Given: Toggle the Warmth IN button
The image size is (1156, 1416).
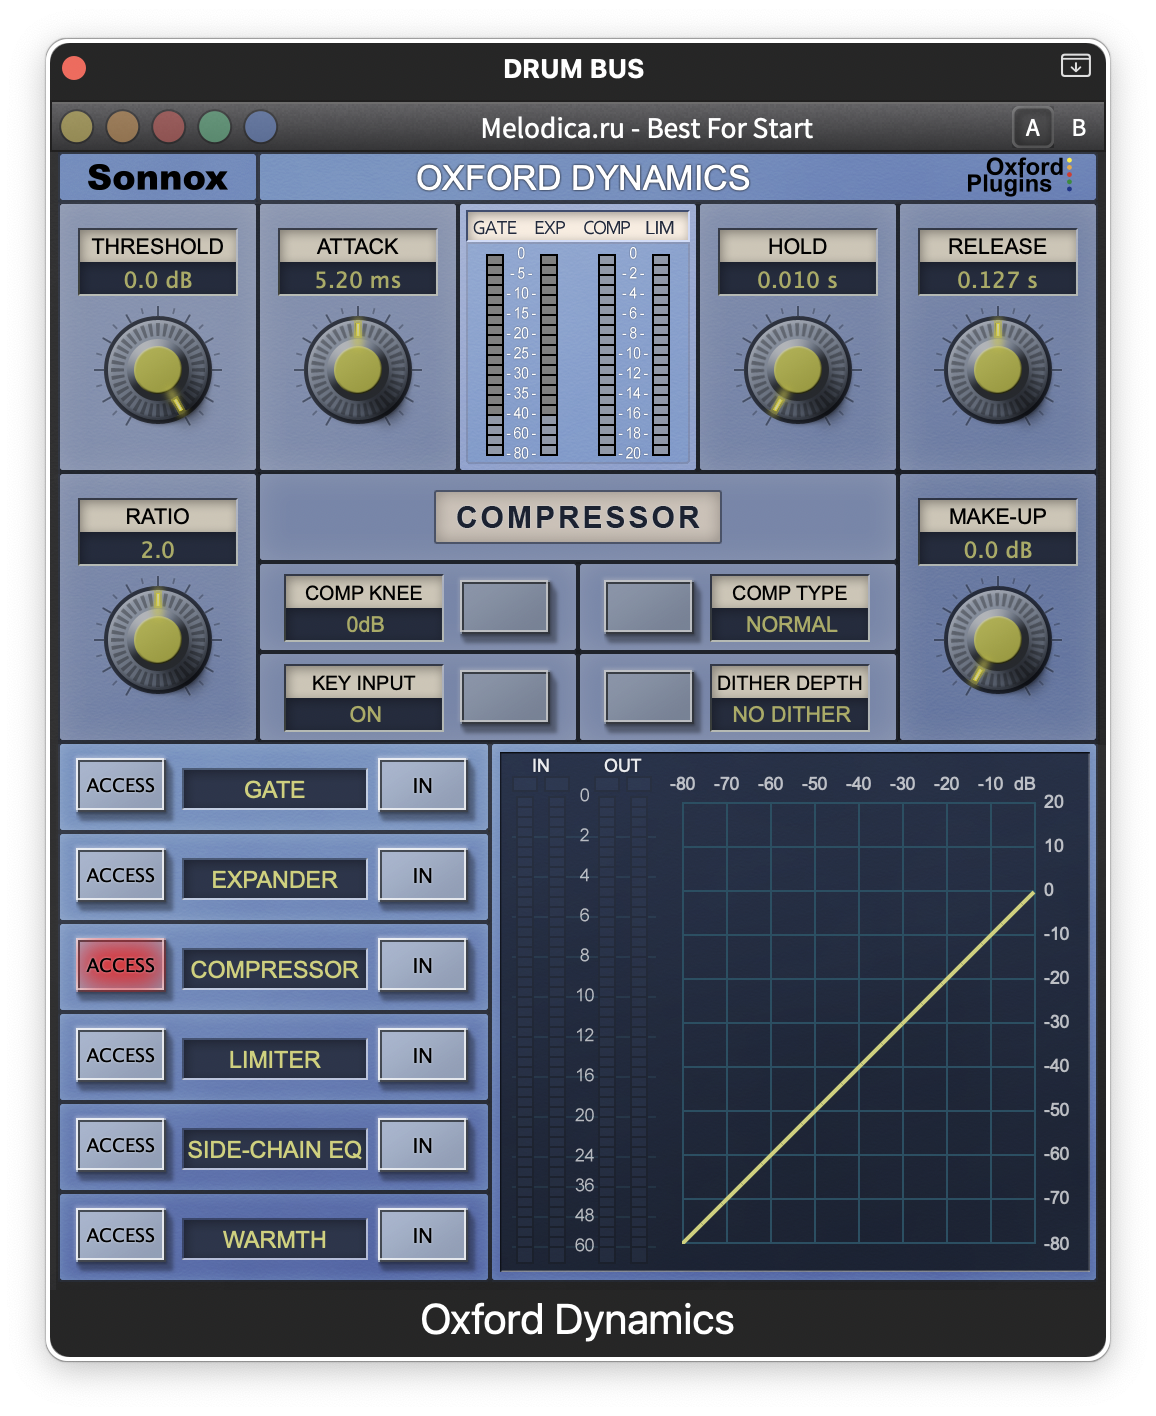Looking at the screenshot, I should 423,1236.
